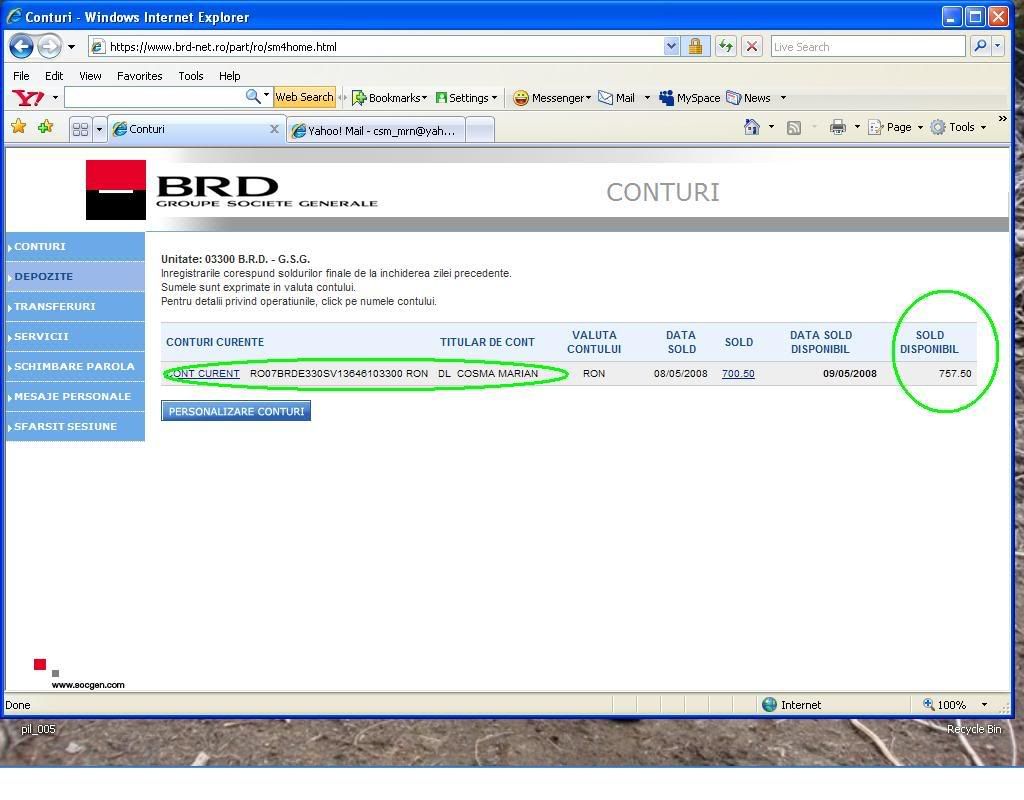
Task: Open the File menu
Action: tap(21, 76)
